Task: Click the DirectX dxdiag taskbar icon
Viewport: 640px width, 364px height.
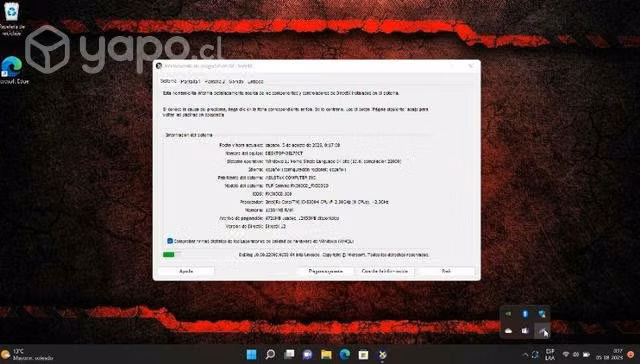Action: (x=382, y=354)
